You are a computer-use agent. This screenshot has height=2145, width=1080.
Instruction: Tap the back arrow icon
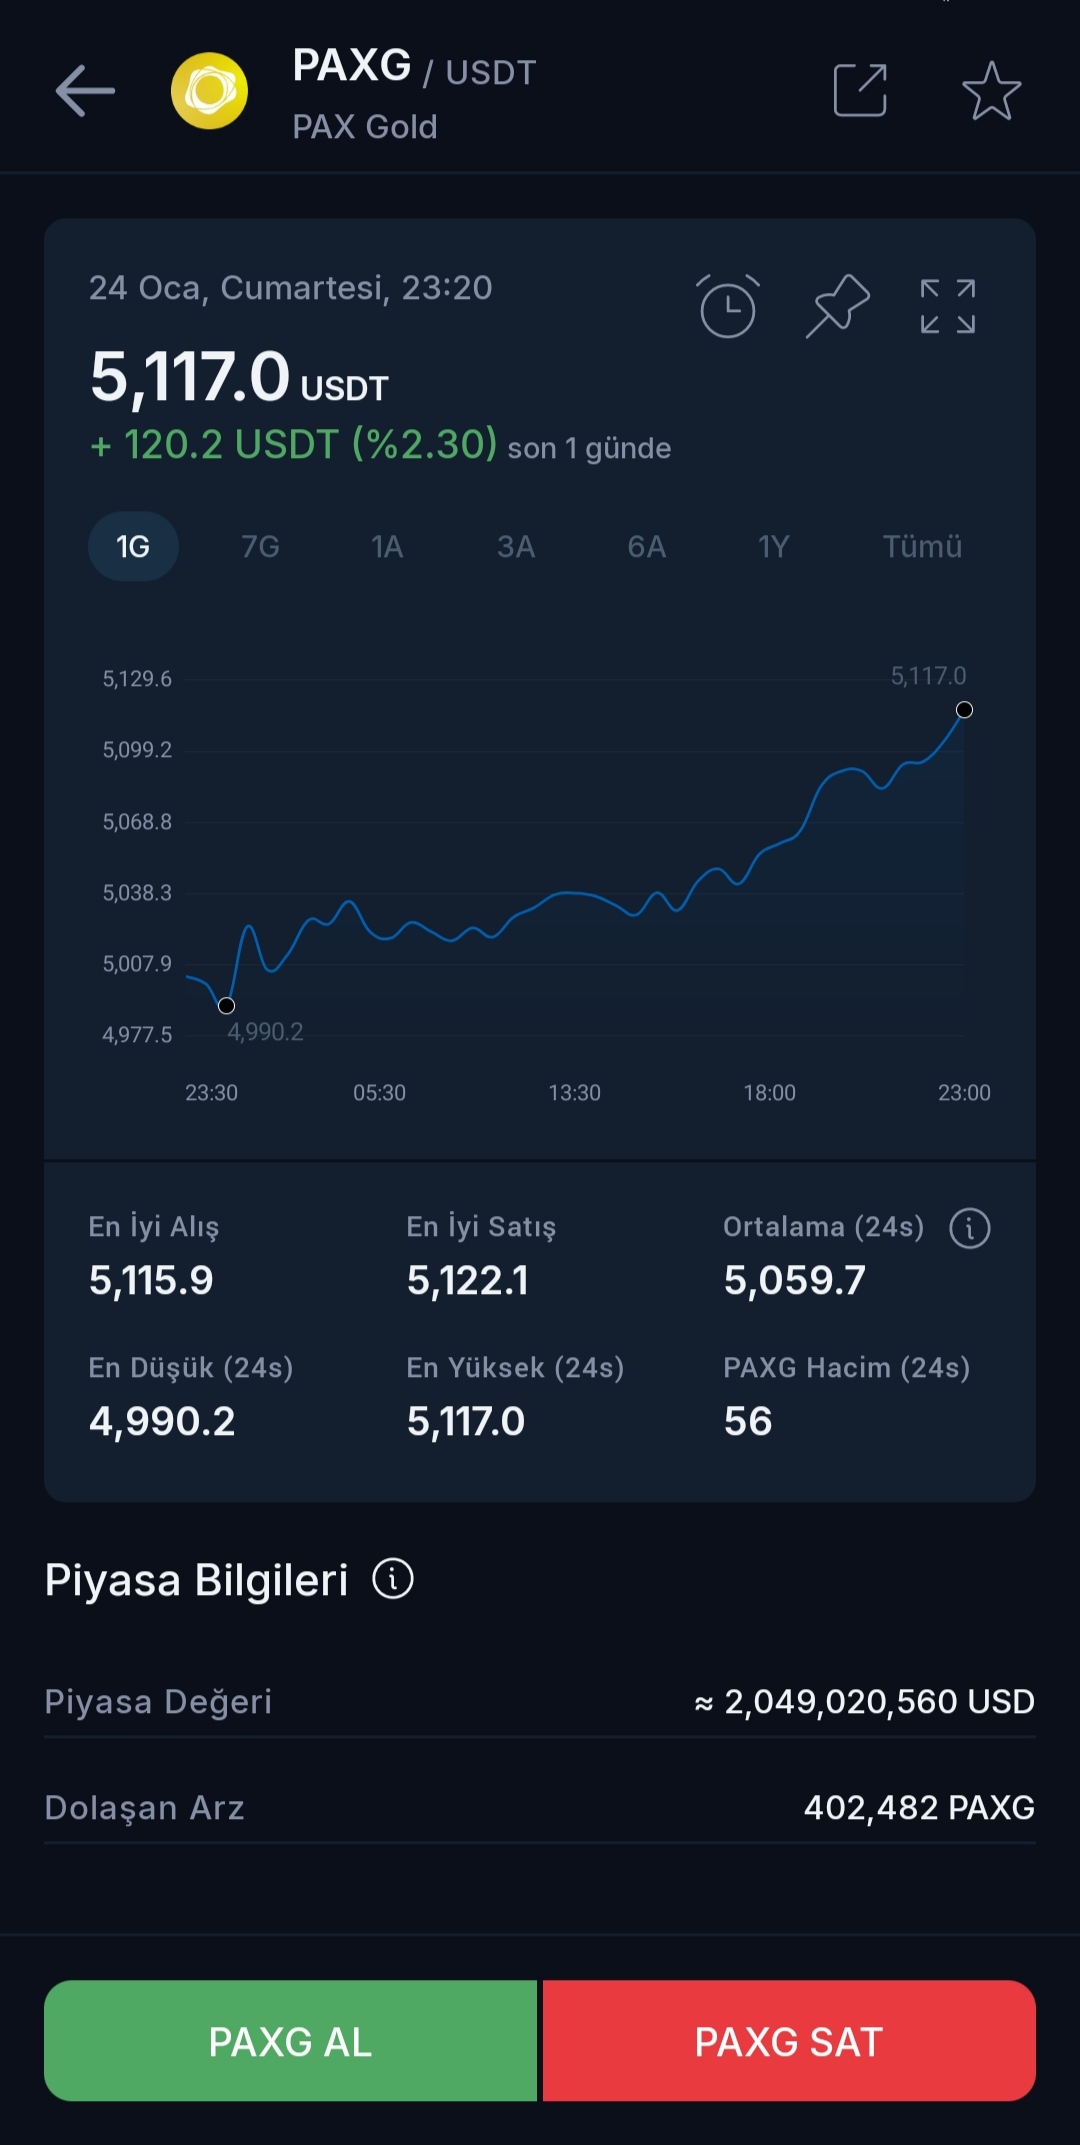(85, 91)
